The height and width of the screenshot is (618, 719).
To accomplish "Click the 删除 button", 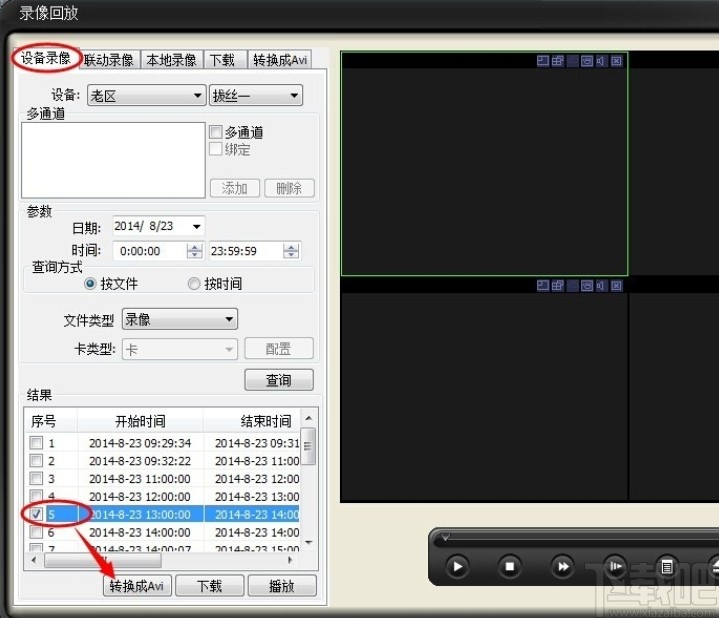I will [x=289, y=188].
